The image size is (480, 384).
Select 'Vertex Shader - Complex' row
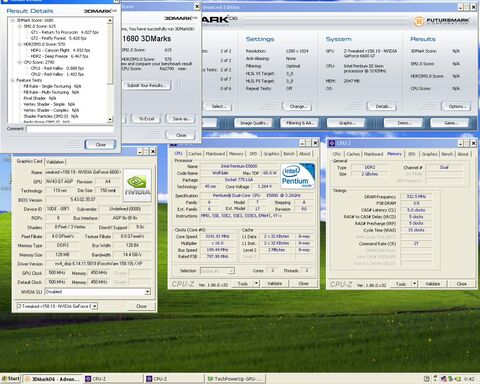[x=51, y=110]
